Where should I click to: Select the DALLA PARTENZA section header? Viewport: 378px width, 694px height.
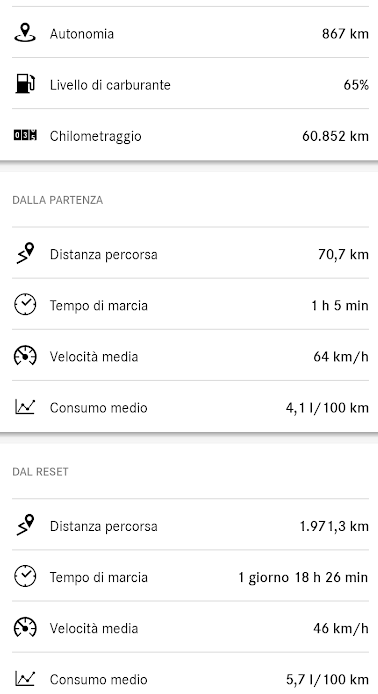[58, 200]
